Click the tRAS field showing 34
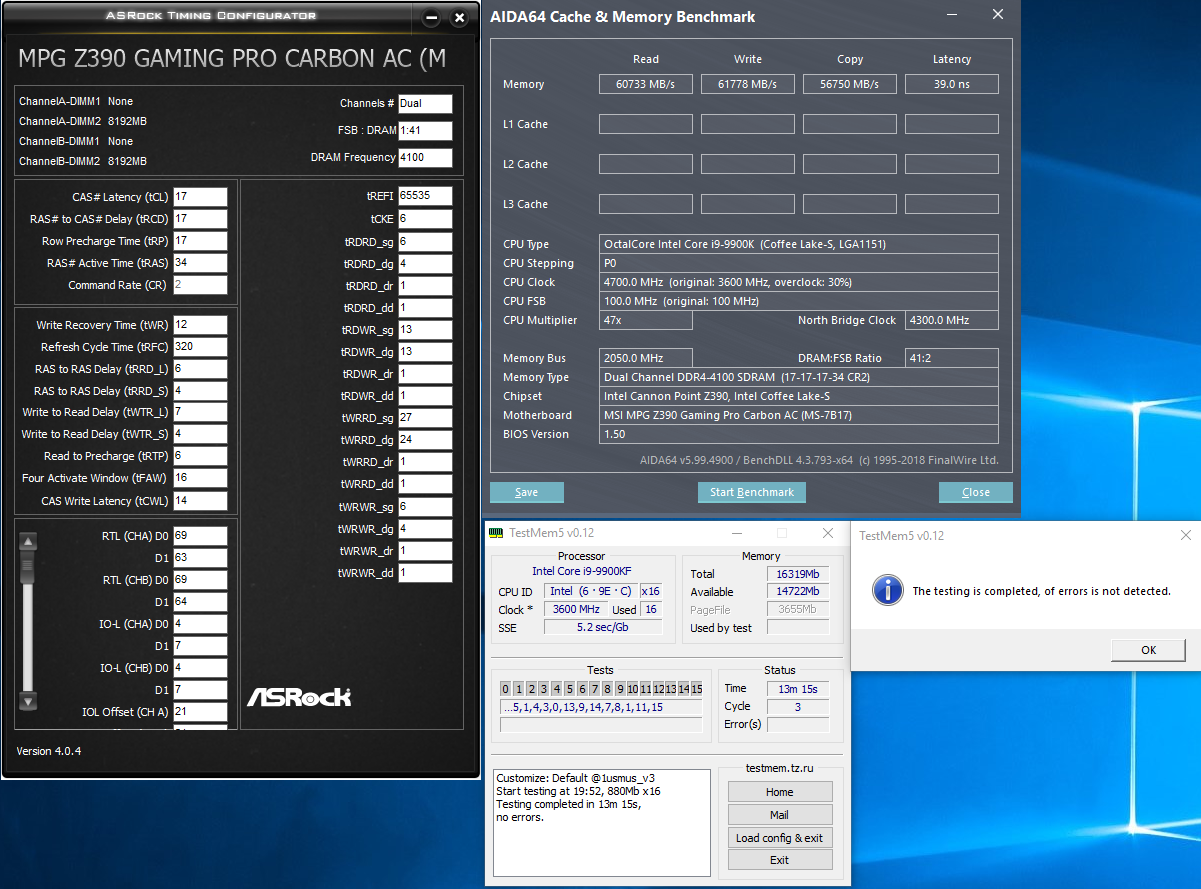 (200, 263)
